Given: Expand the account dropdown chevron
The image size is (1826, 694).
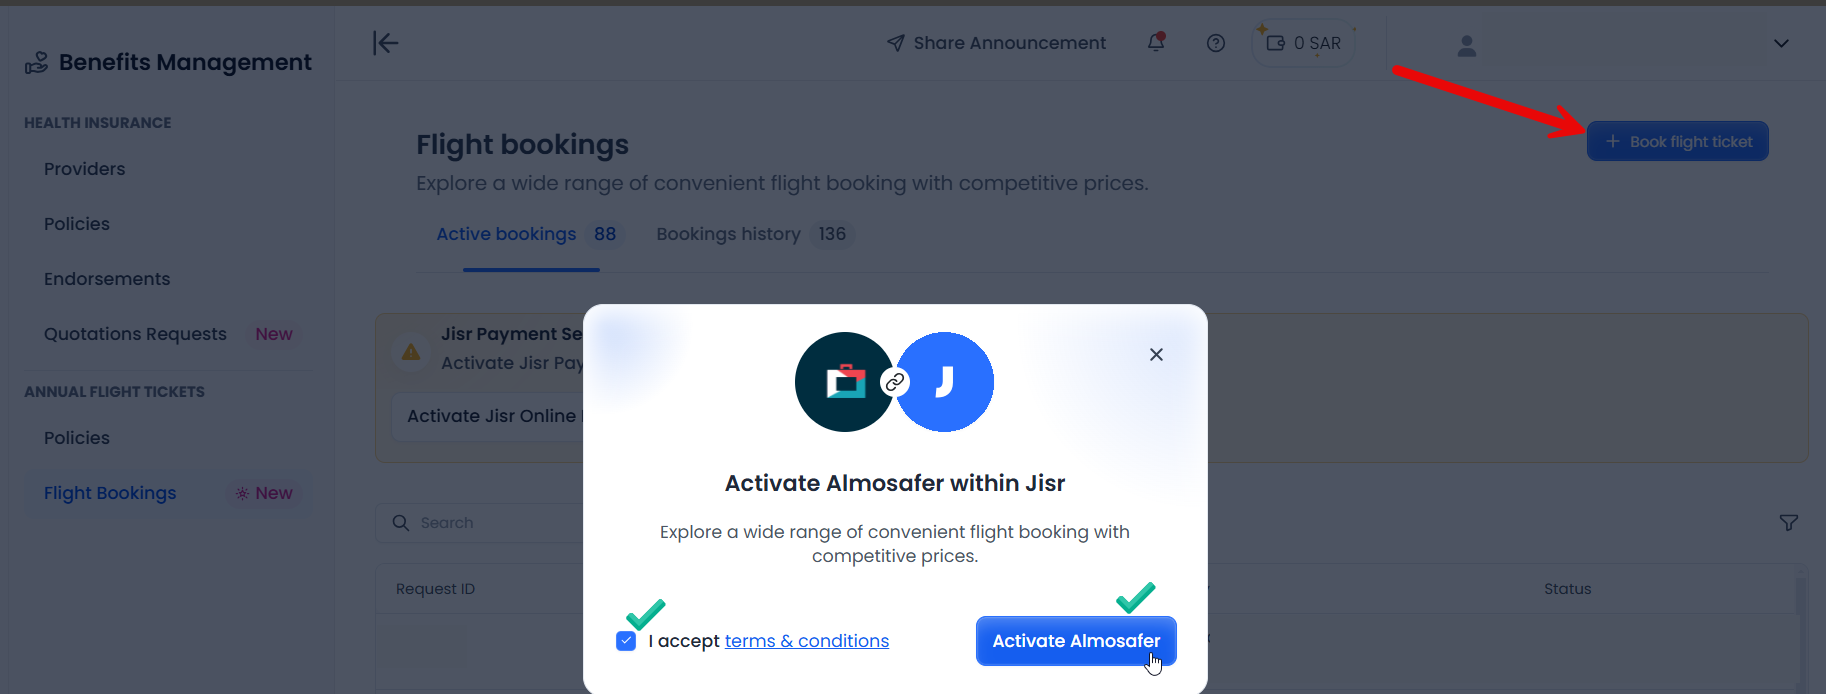Looking at the screenshot, I should pos(1781,44).
